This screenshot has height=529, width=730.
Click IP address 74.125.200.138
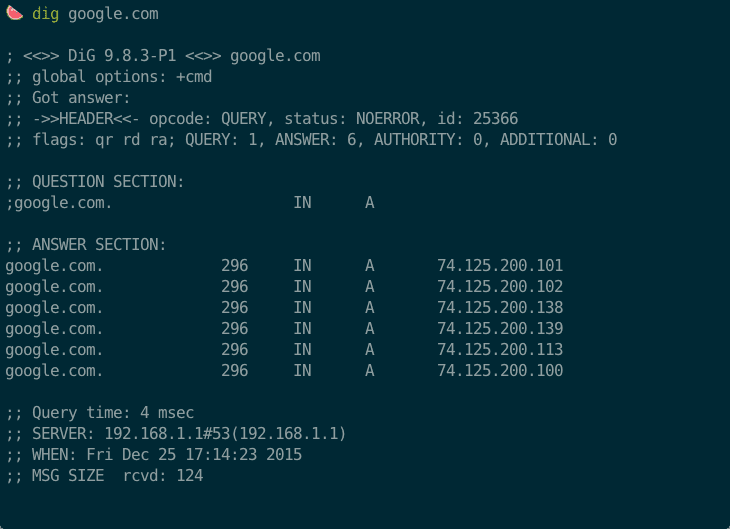coord(500,308)
